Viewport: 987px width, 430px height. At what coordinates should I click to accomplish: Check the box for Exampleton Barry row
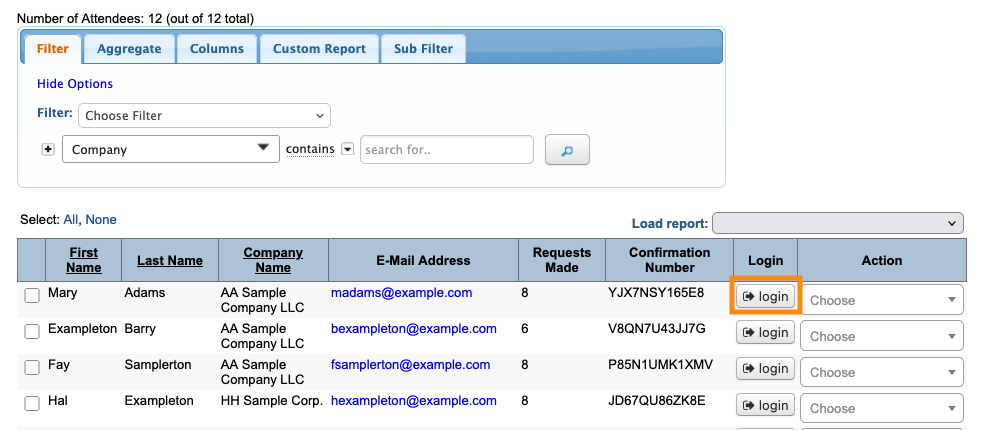pos(32,331)
